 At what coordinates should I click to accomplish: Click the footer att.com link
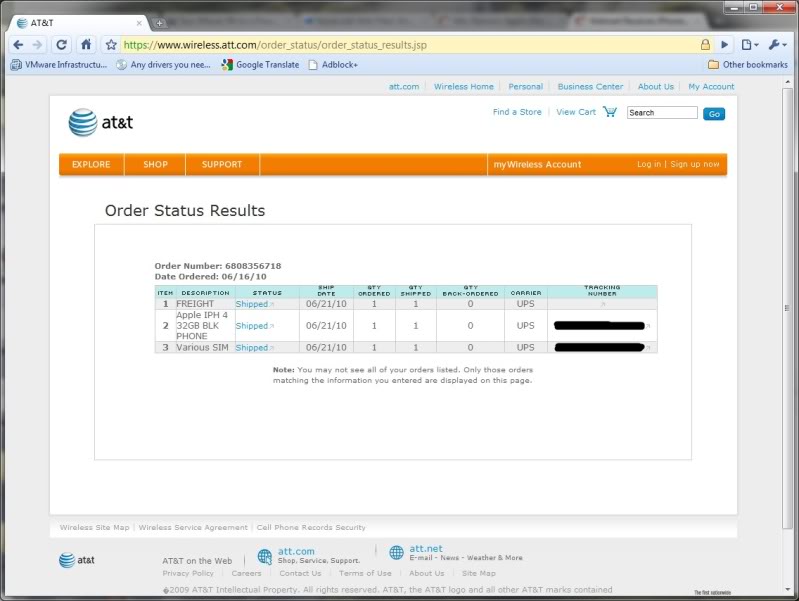pyautogui.click(x=296, y=551)
